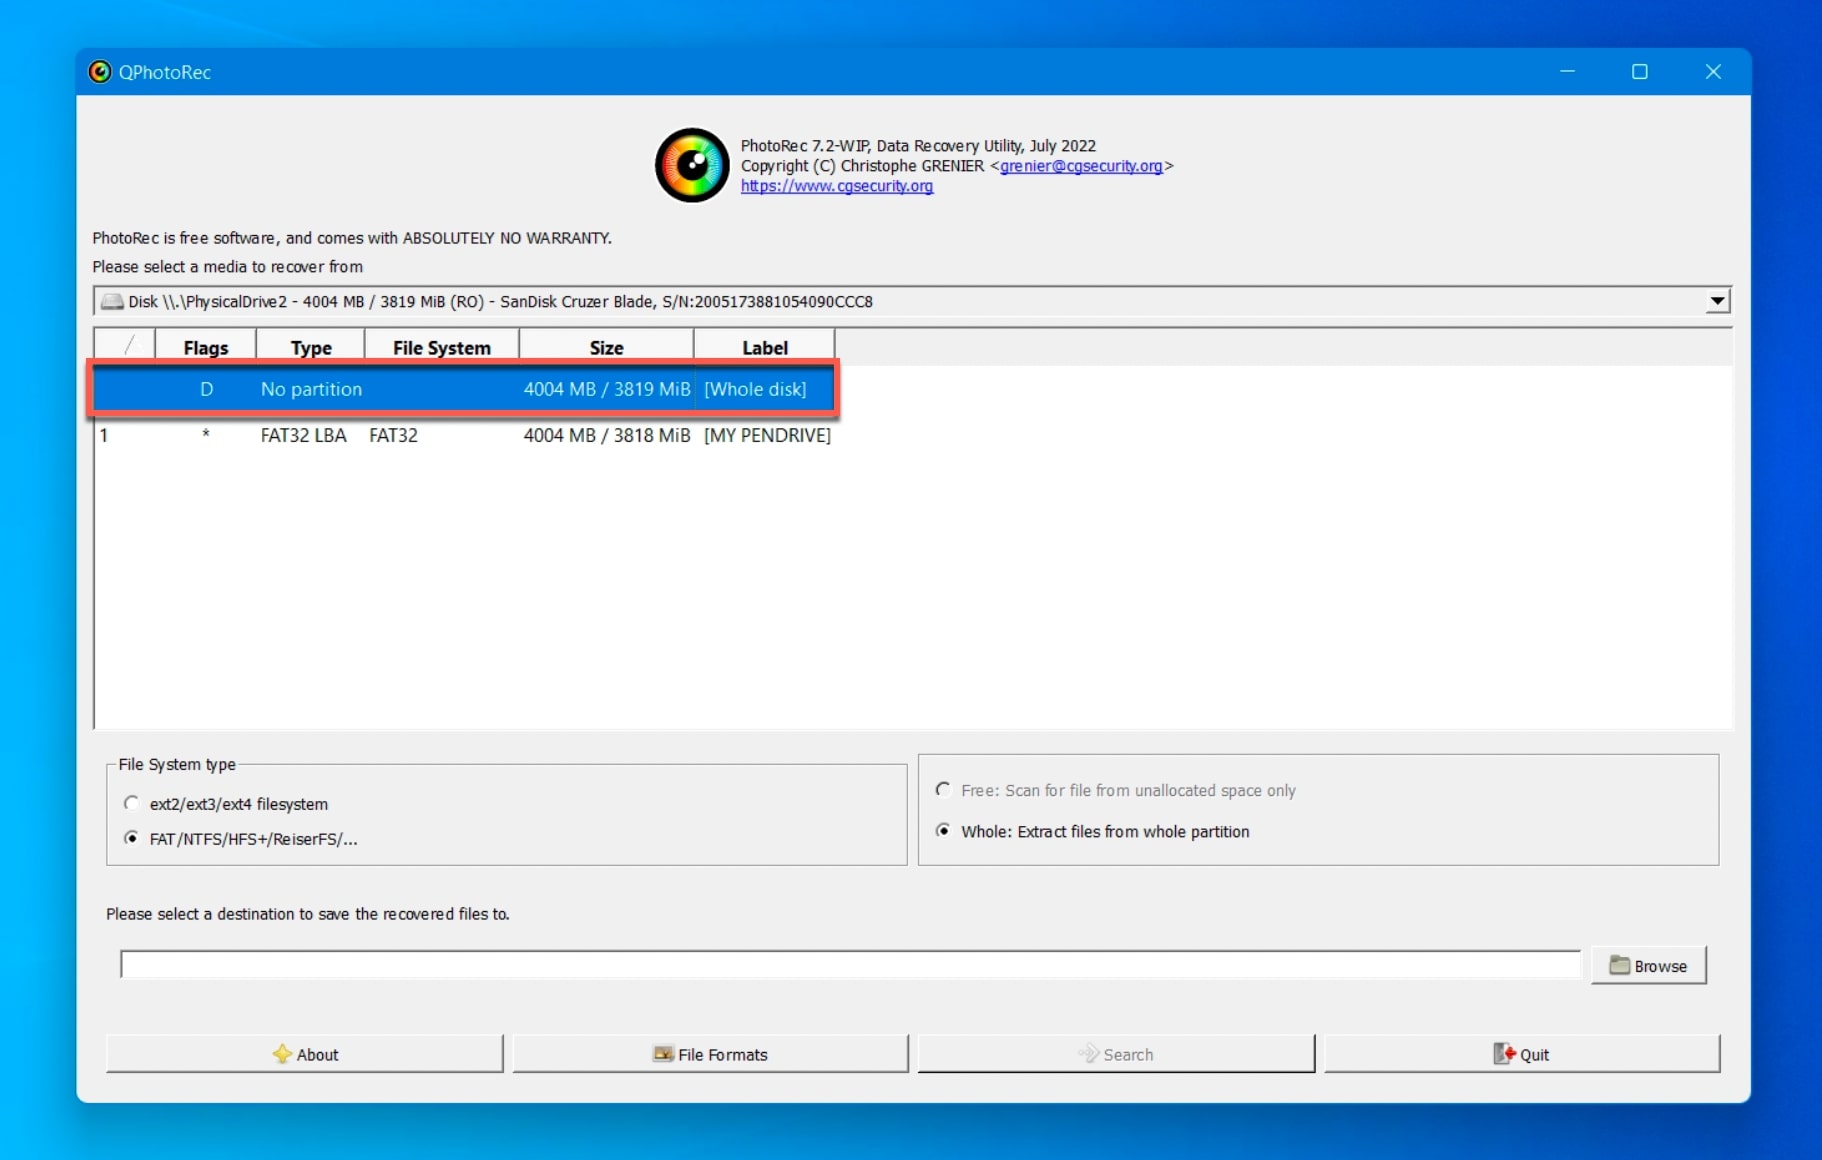Close the QPhotoRec window
This screenshot has height=1160, width=1822.
coord(1713,72)
